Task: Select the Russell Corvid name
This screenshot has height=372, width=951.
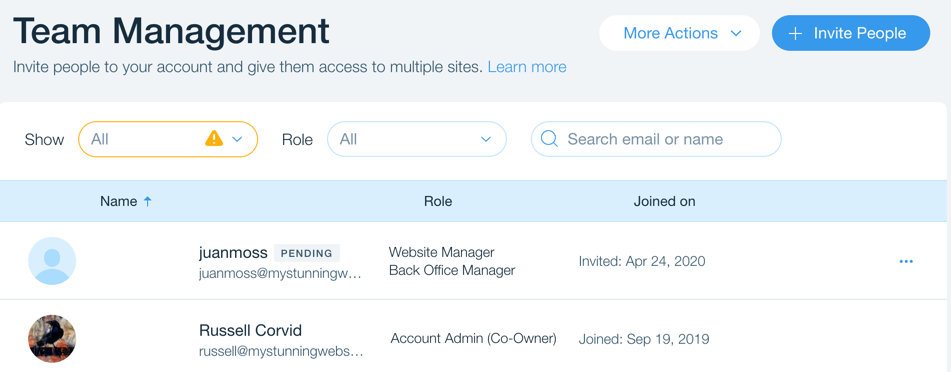Action: (x=250, y=331)
